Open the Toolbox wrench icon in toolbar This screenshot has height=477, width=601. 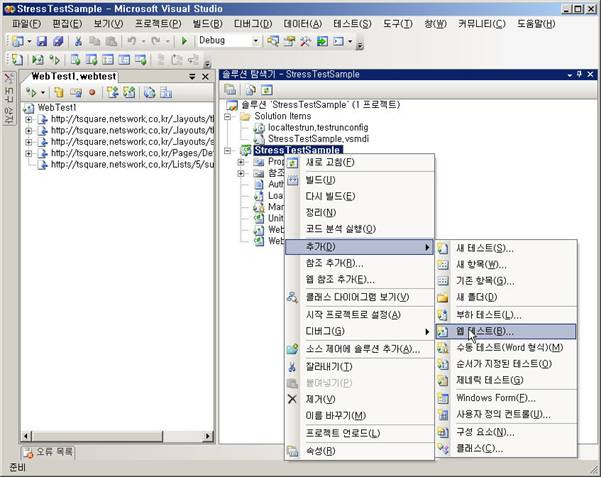(305, 41)
